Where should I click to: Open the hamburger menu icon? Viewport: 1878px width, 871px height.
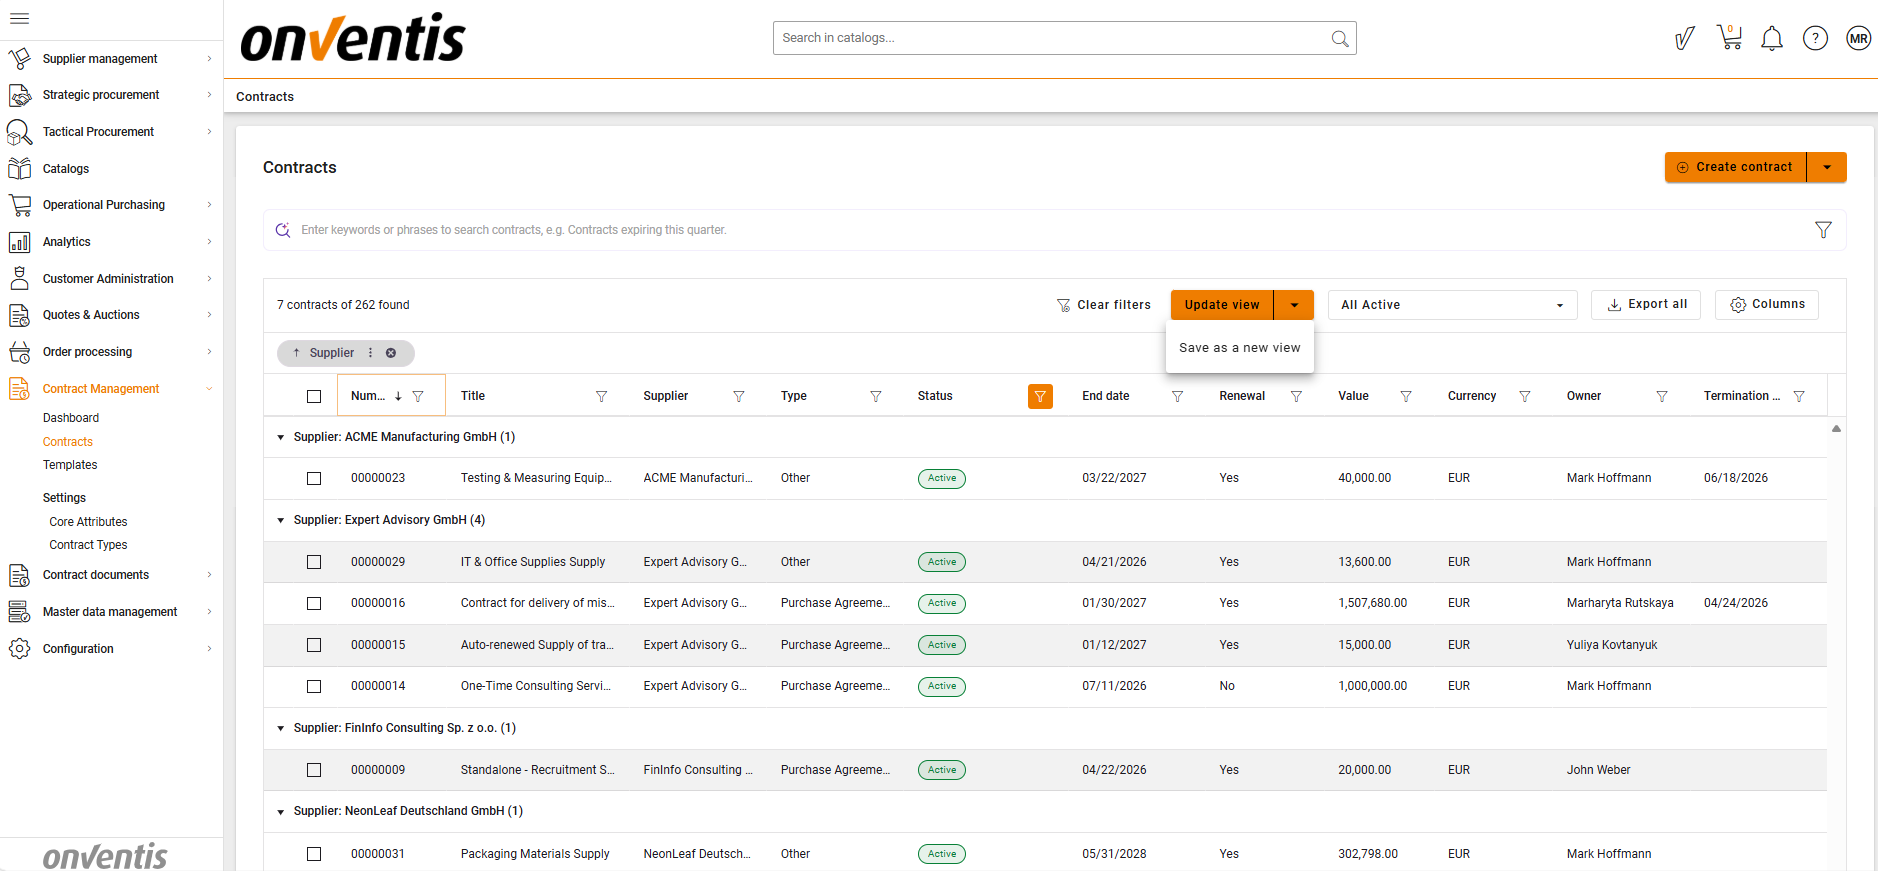tap(19, 18)
